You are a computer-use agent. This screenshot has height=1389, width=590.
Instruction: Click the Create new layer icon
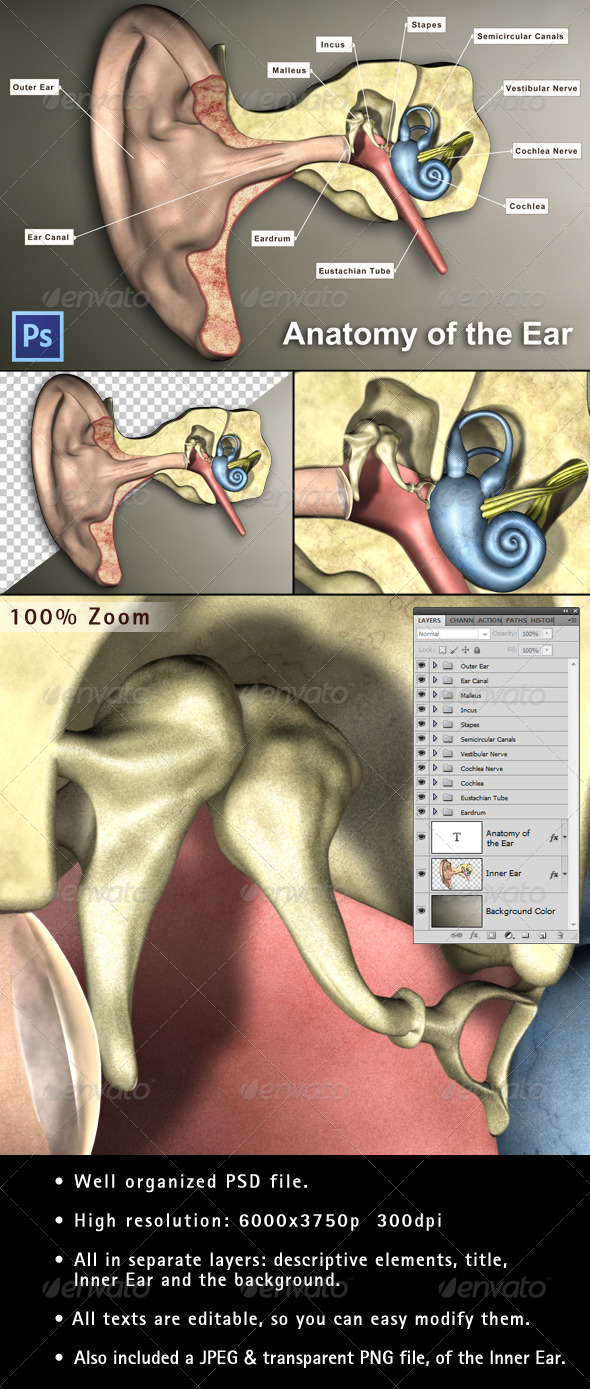point(542,935)
